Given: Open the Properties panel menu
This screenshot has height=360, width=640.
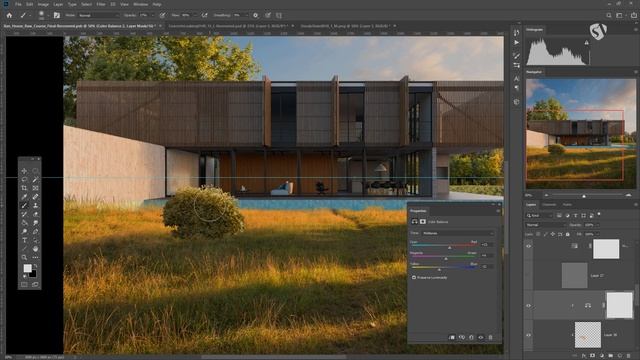Looking at the screenshot, I should (x=498, y=211).
